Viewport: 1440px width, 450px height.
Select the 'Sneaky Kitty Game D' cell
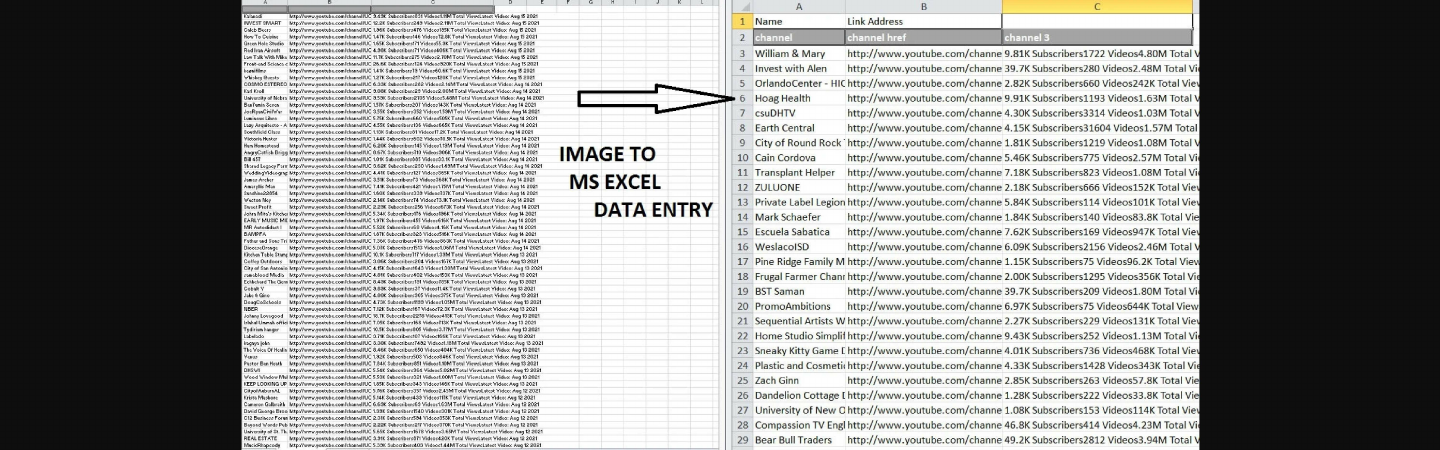[798, 351]
